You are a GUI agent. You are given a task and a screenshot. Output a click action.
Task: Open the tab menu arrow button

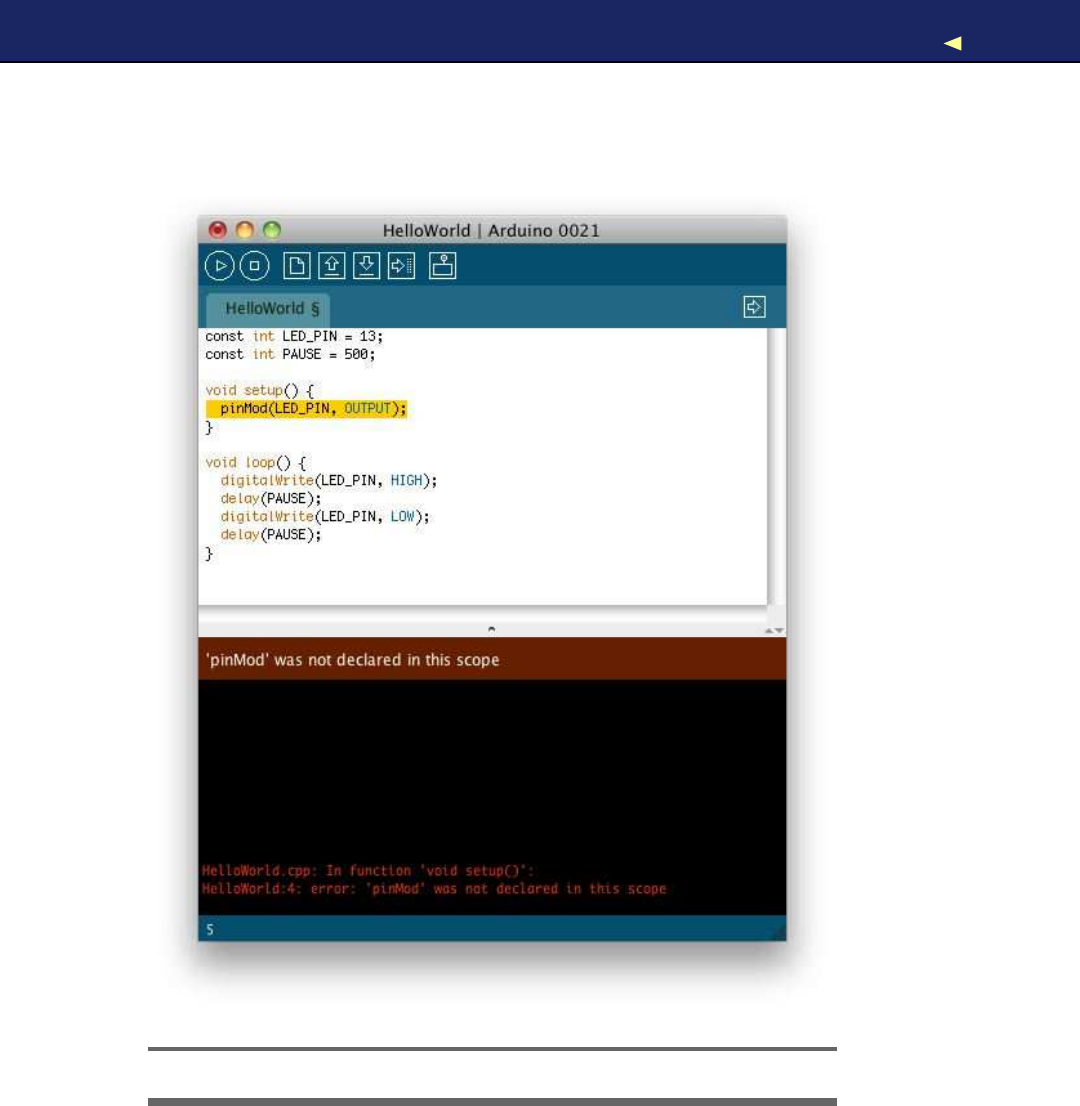pyautogui.click(x=754, y=307)
